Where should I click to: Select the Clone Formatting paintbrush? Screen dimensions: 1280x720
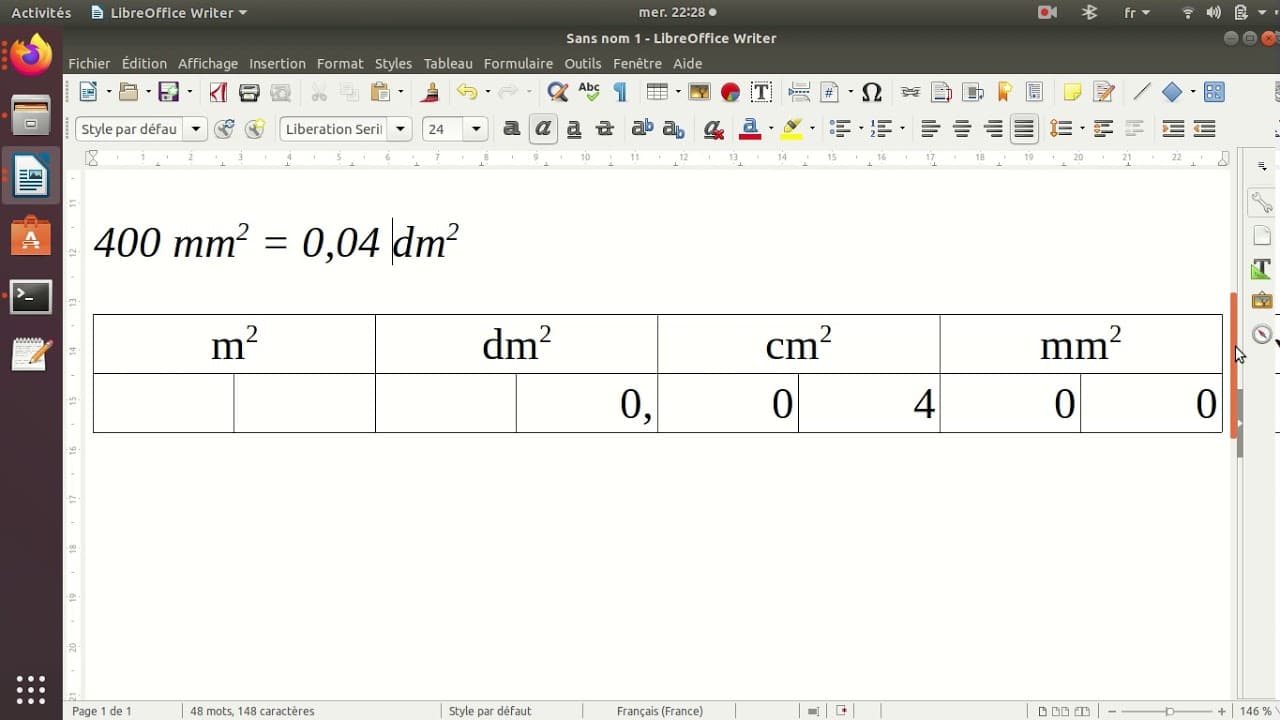pyautogui.click(x=430, y=92)
